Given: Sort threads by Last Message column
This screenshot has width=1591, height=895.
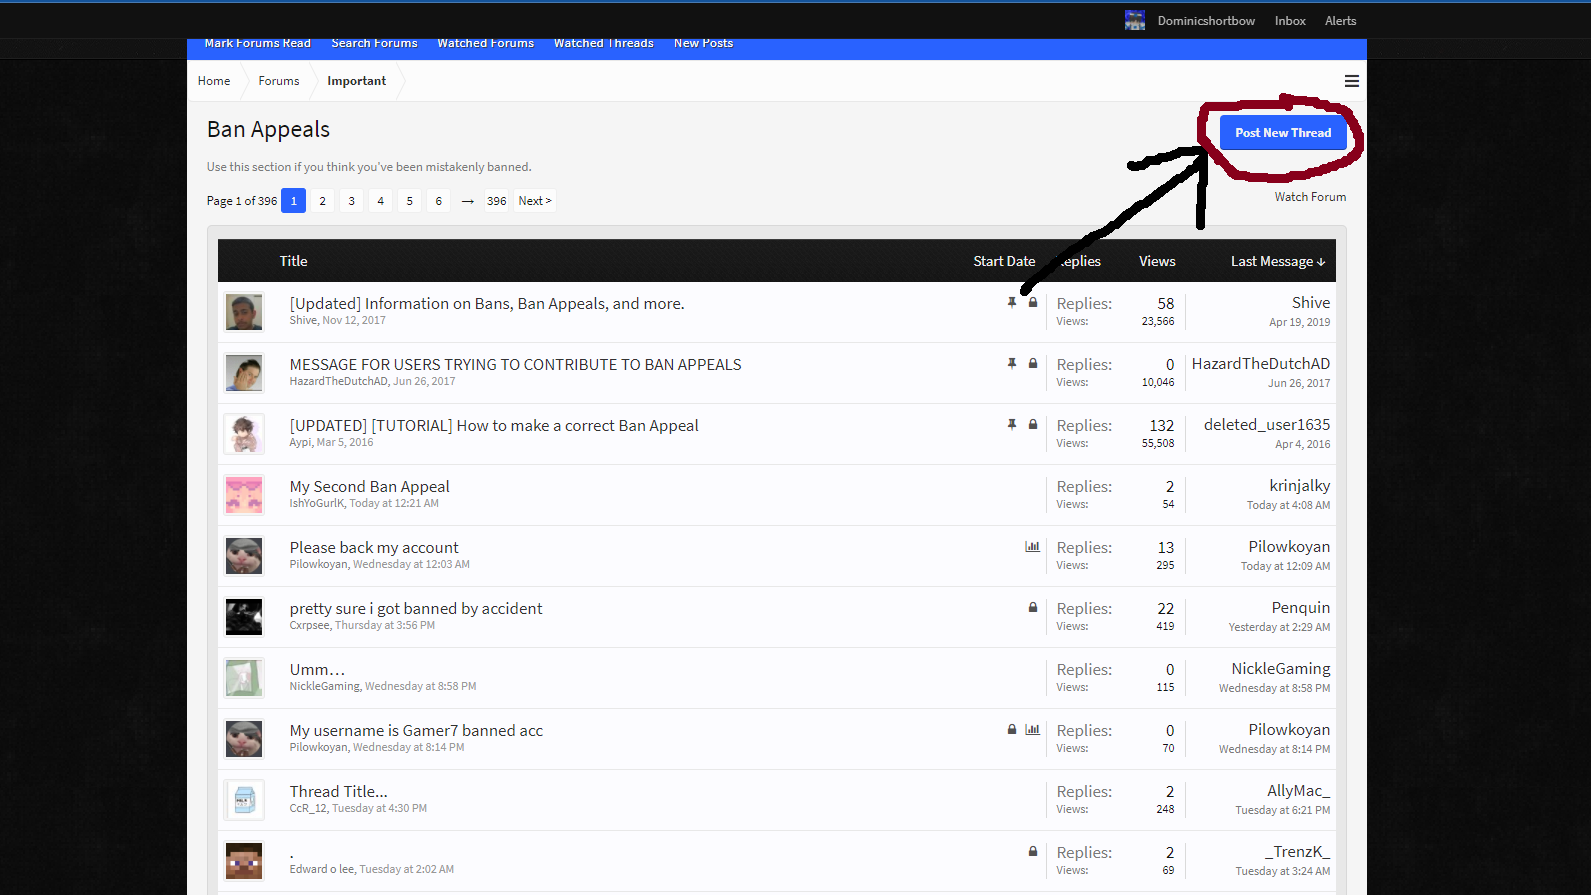Looking at the screenshot, I should coord(1277,261).
